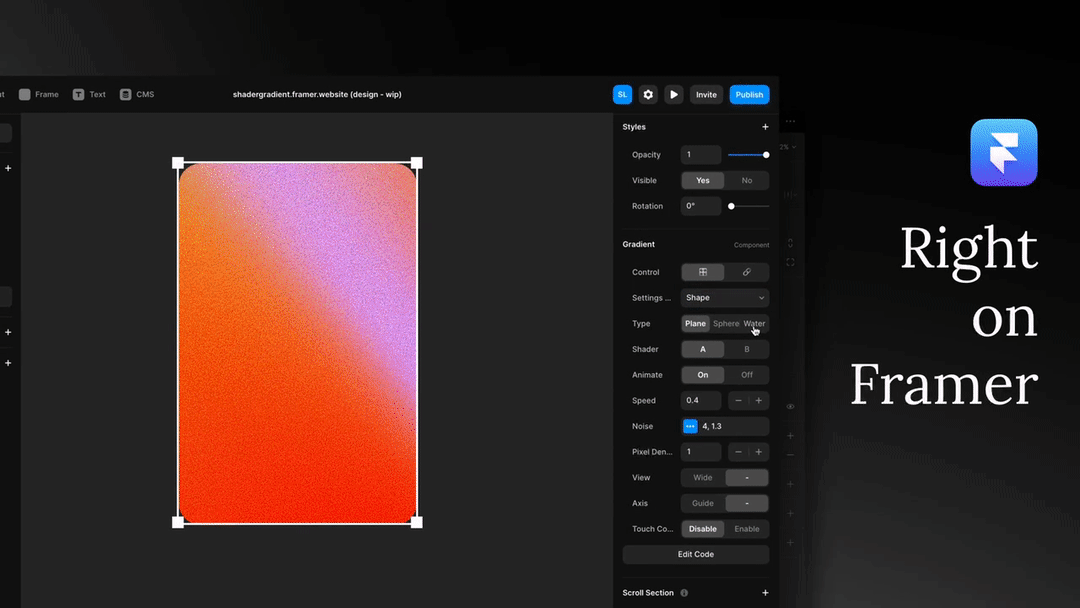Screen dimensions: 1080x608
Task: Select Water gradient type
Action: (x=754, y=324)
